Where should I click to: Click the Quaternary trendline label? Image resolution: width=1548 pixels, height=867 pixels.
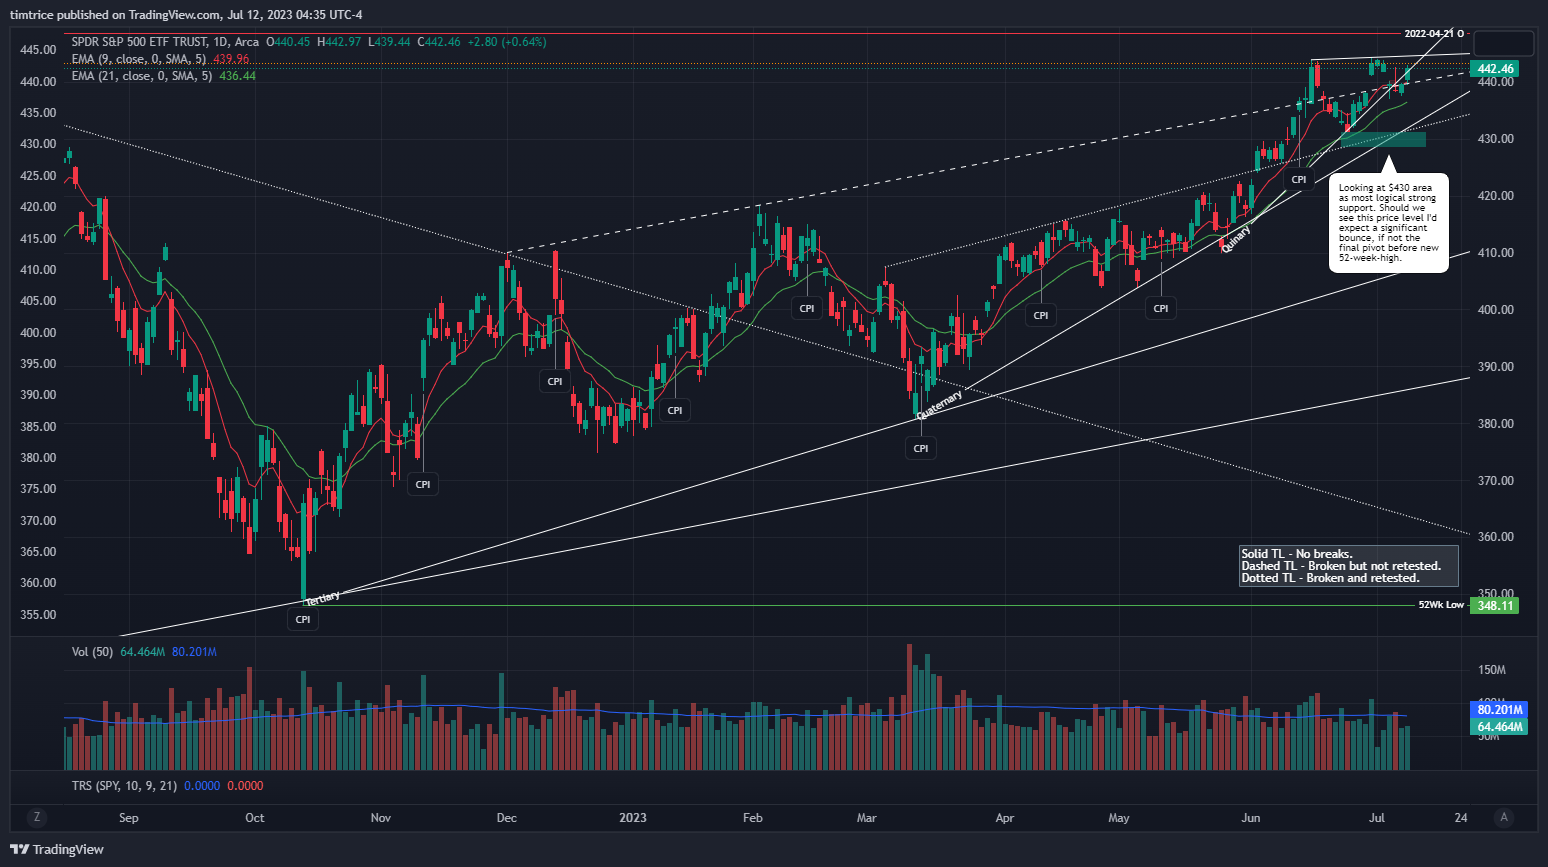tap(940, 404)
